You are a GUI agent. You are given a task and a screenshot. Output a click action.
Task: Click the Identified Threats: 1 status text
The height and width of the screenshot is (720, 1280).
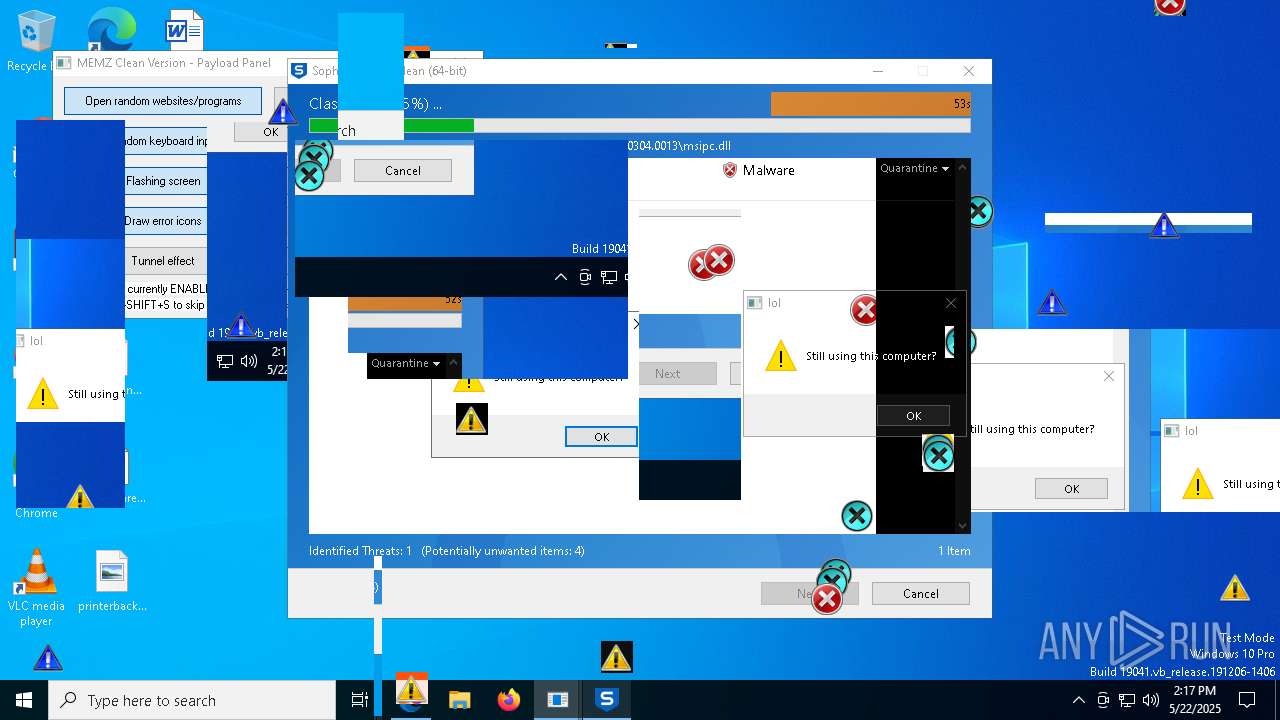pyautogui.click(x=360, y=551)
